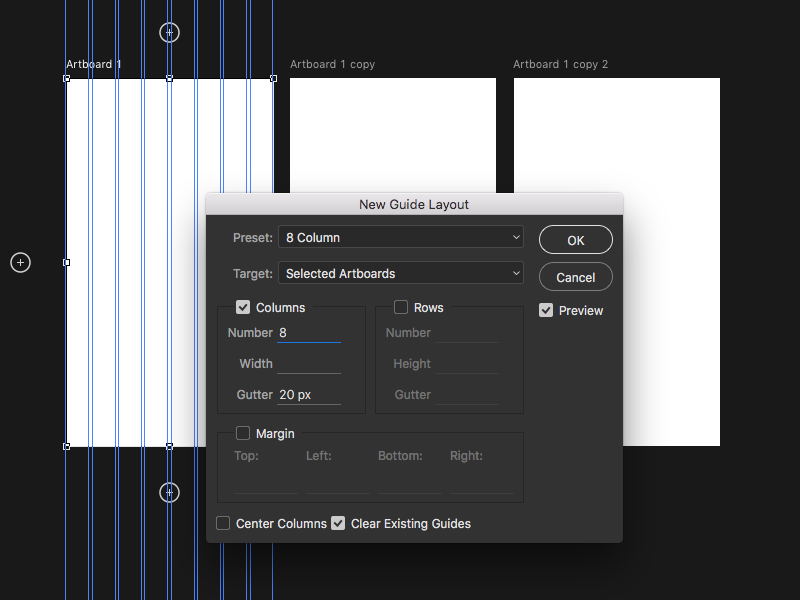Click the add artboard plus icon left of Artboard 1
Screen dimensions: 800x600
tap(20, 262)
